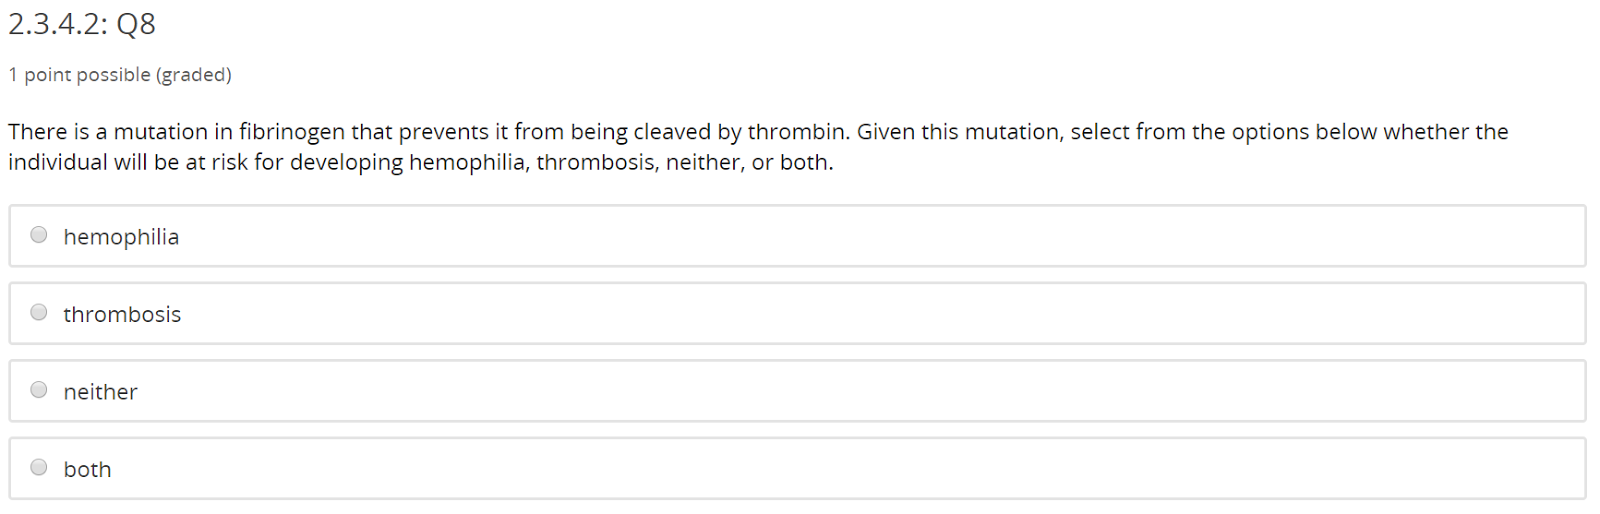The width and height of the screenshot is (1600, 514).
Task: Click the 'hemophilia' answer label text
Action: (121, 237)
